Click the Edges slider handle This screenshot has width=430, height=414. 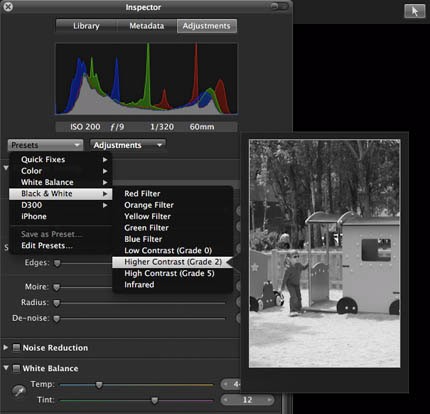pos(57,263)
